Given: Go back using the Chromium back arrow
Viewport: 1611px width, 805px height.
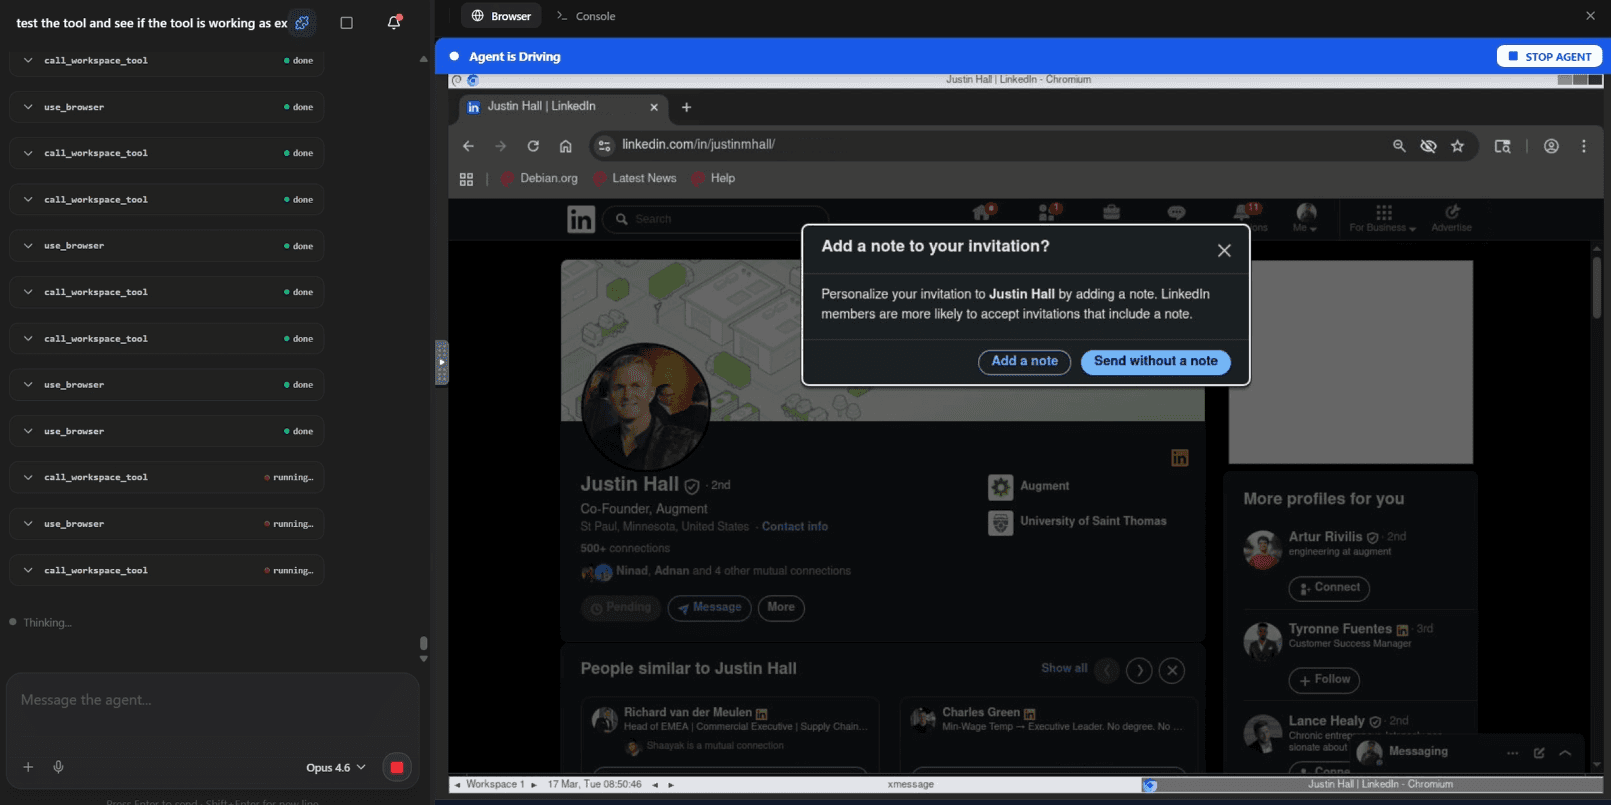Looking at the screenshot, I should click(x=468, y=146).
